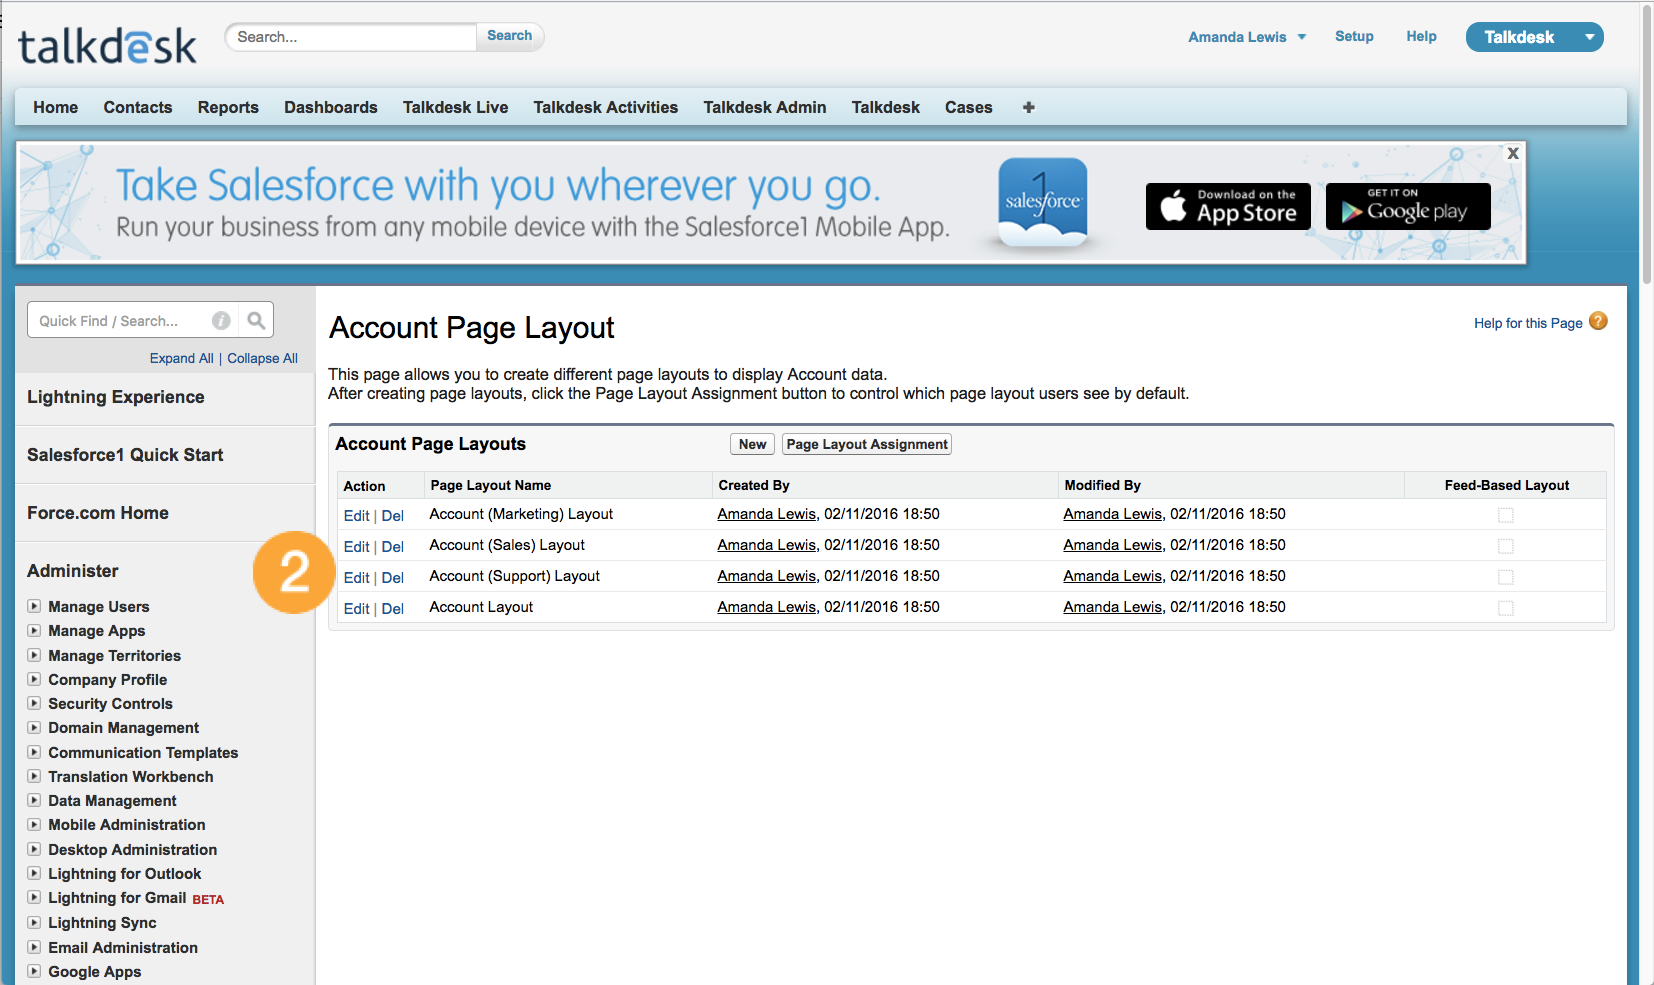
Task: Open the Setup link
Action: click(1354, 36)
